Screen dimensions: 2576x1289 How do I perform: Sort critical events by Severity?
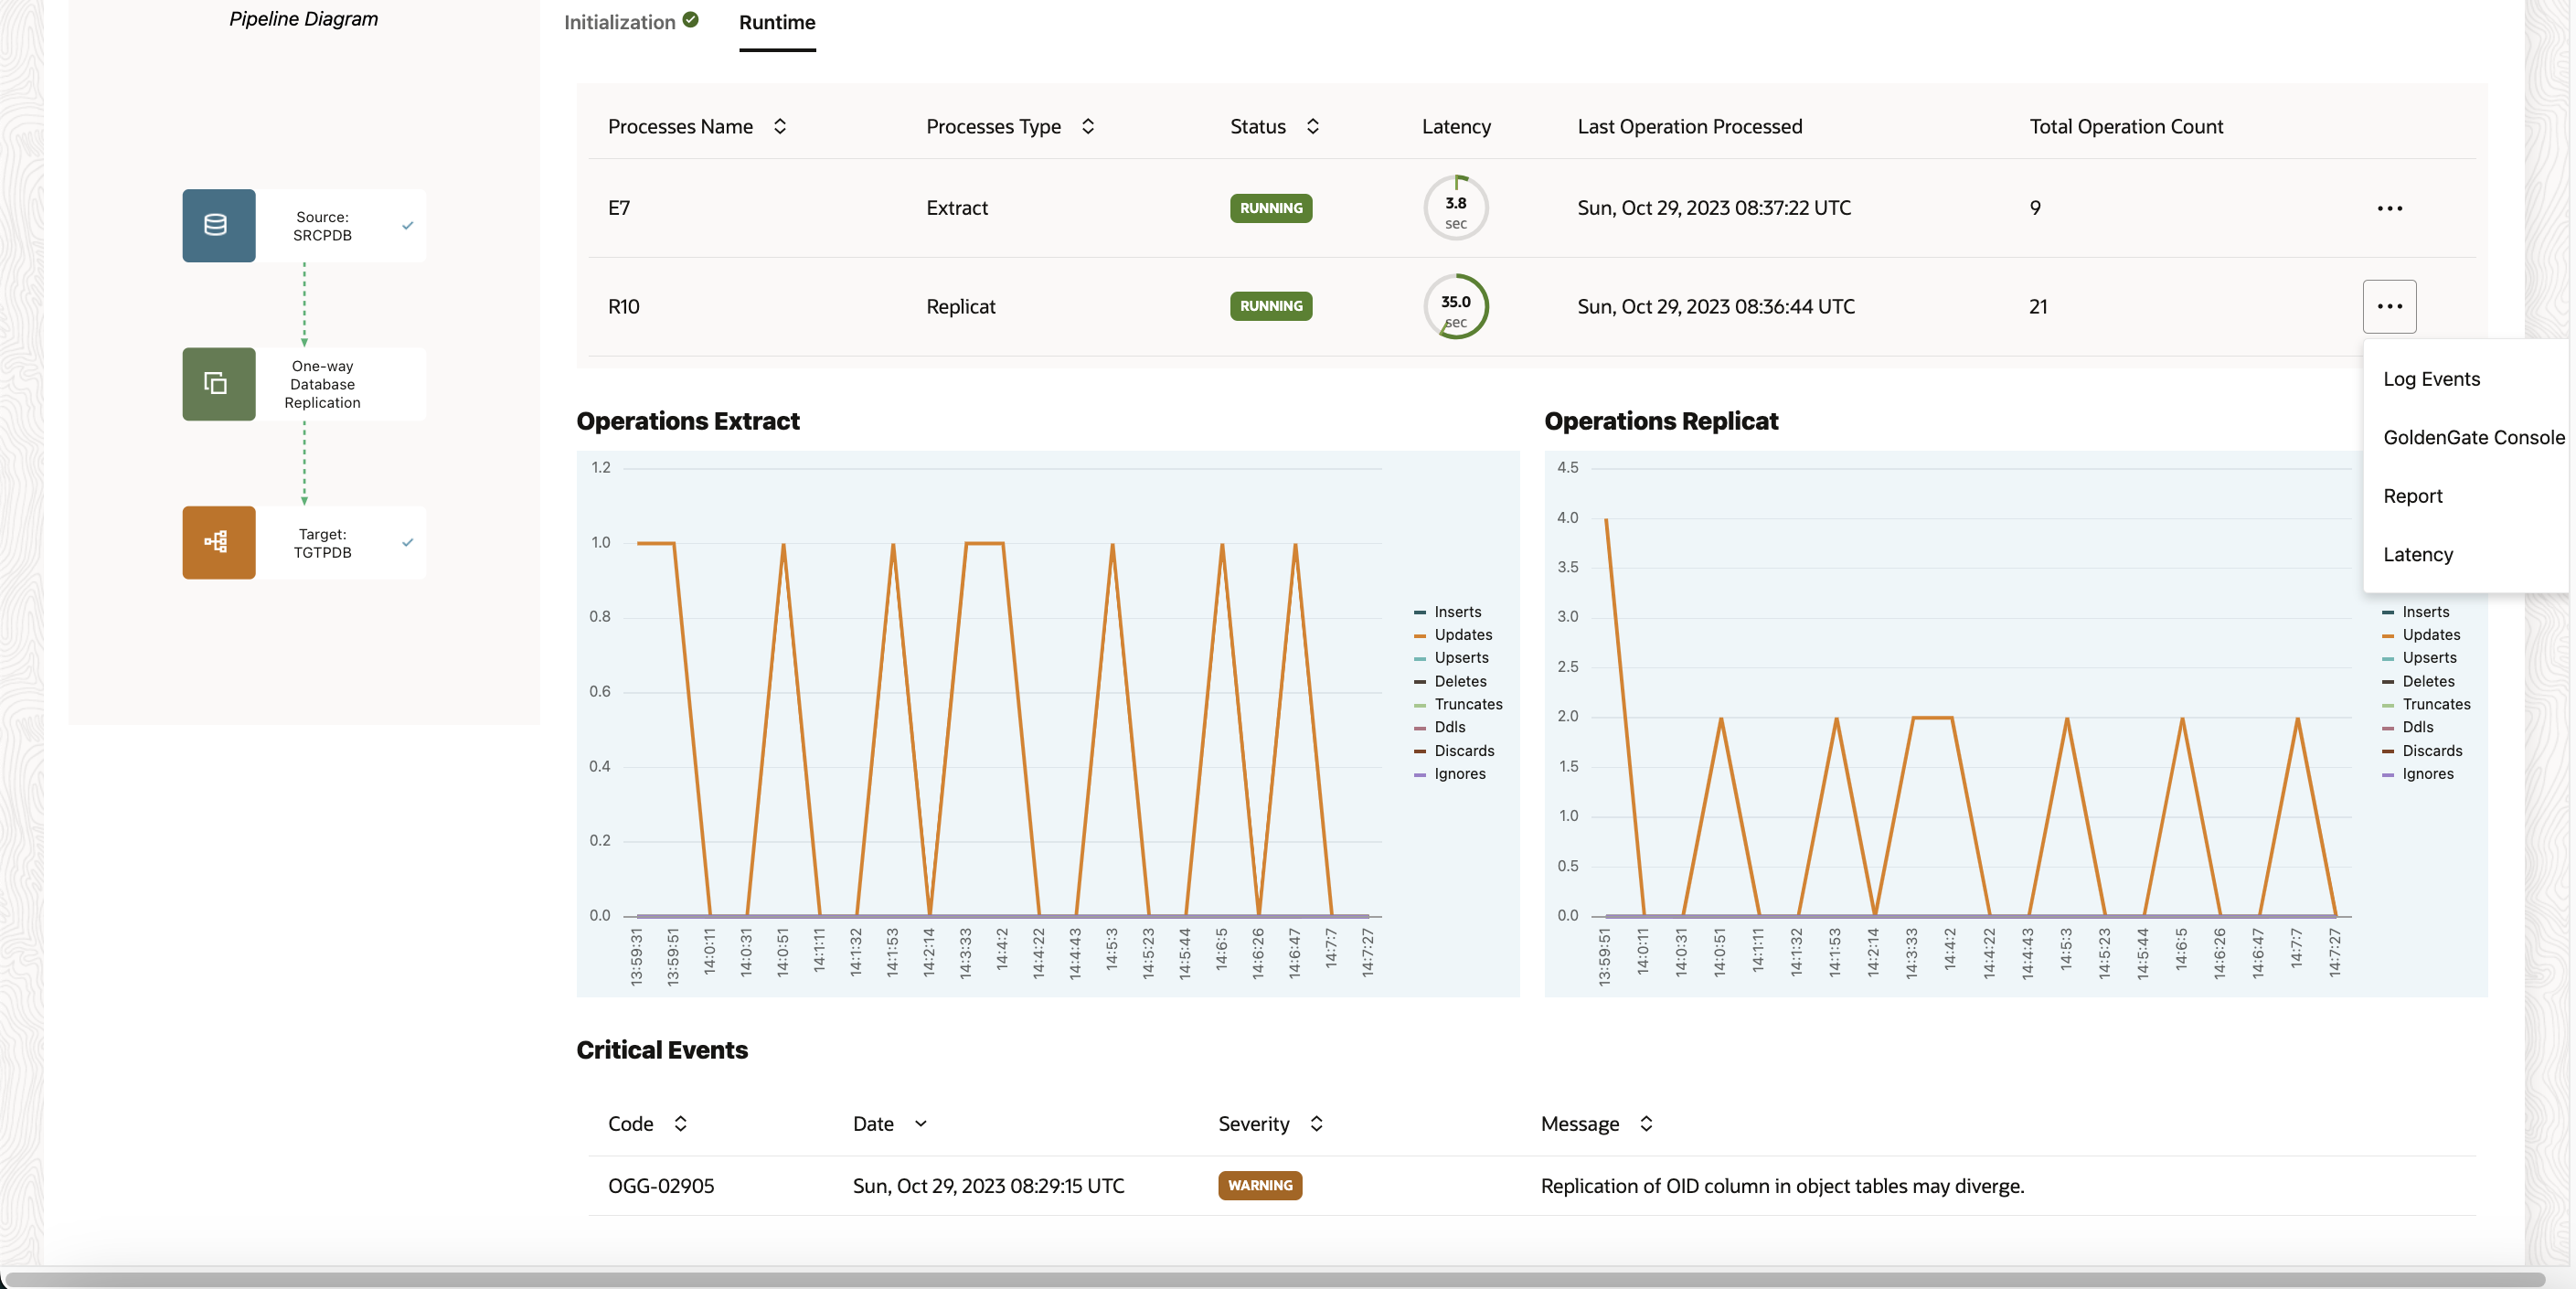tap(1316, 1124)
